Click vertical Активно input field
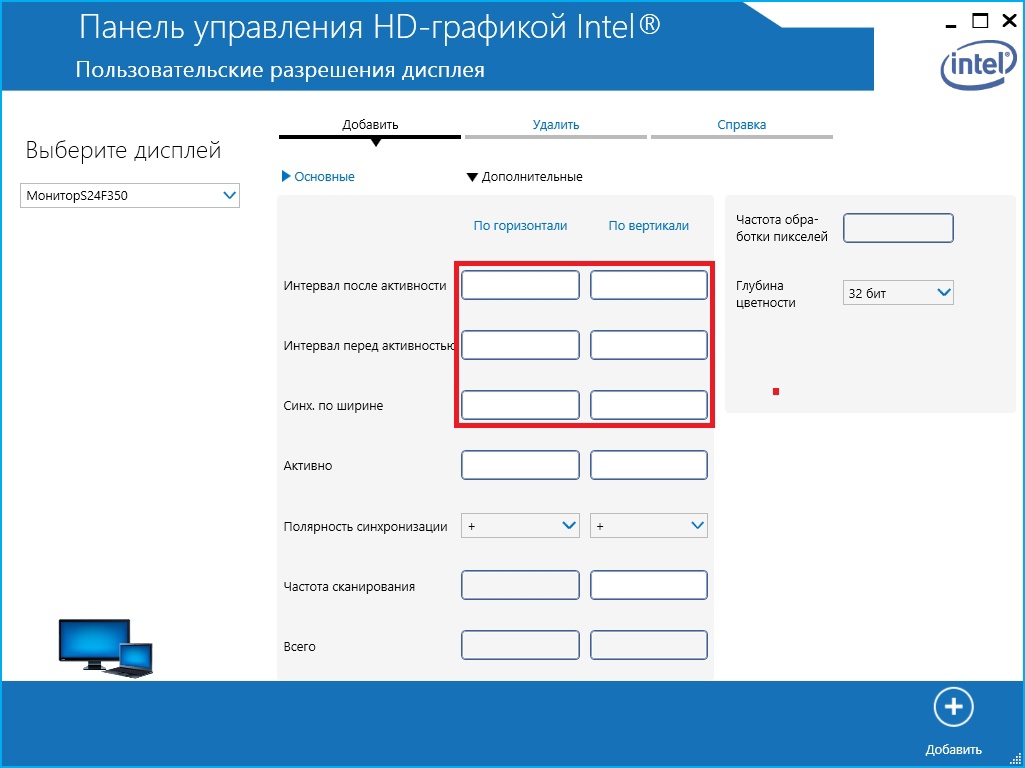This screenshot has height=768, width=1025. tap(648, 465)
